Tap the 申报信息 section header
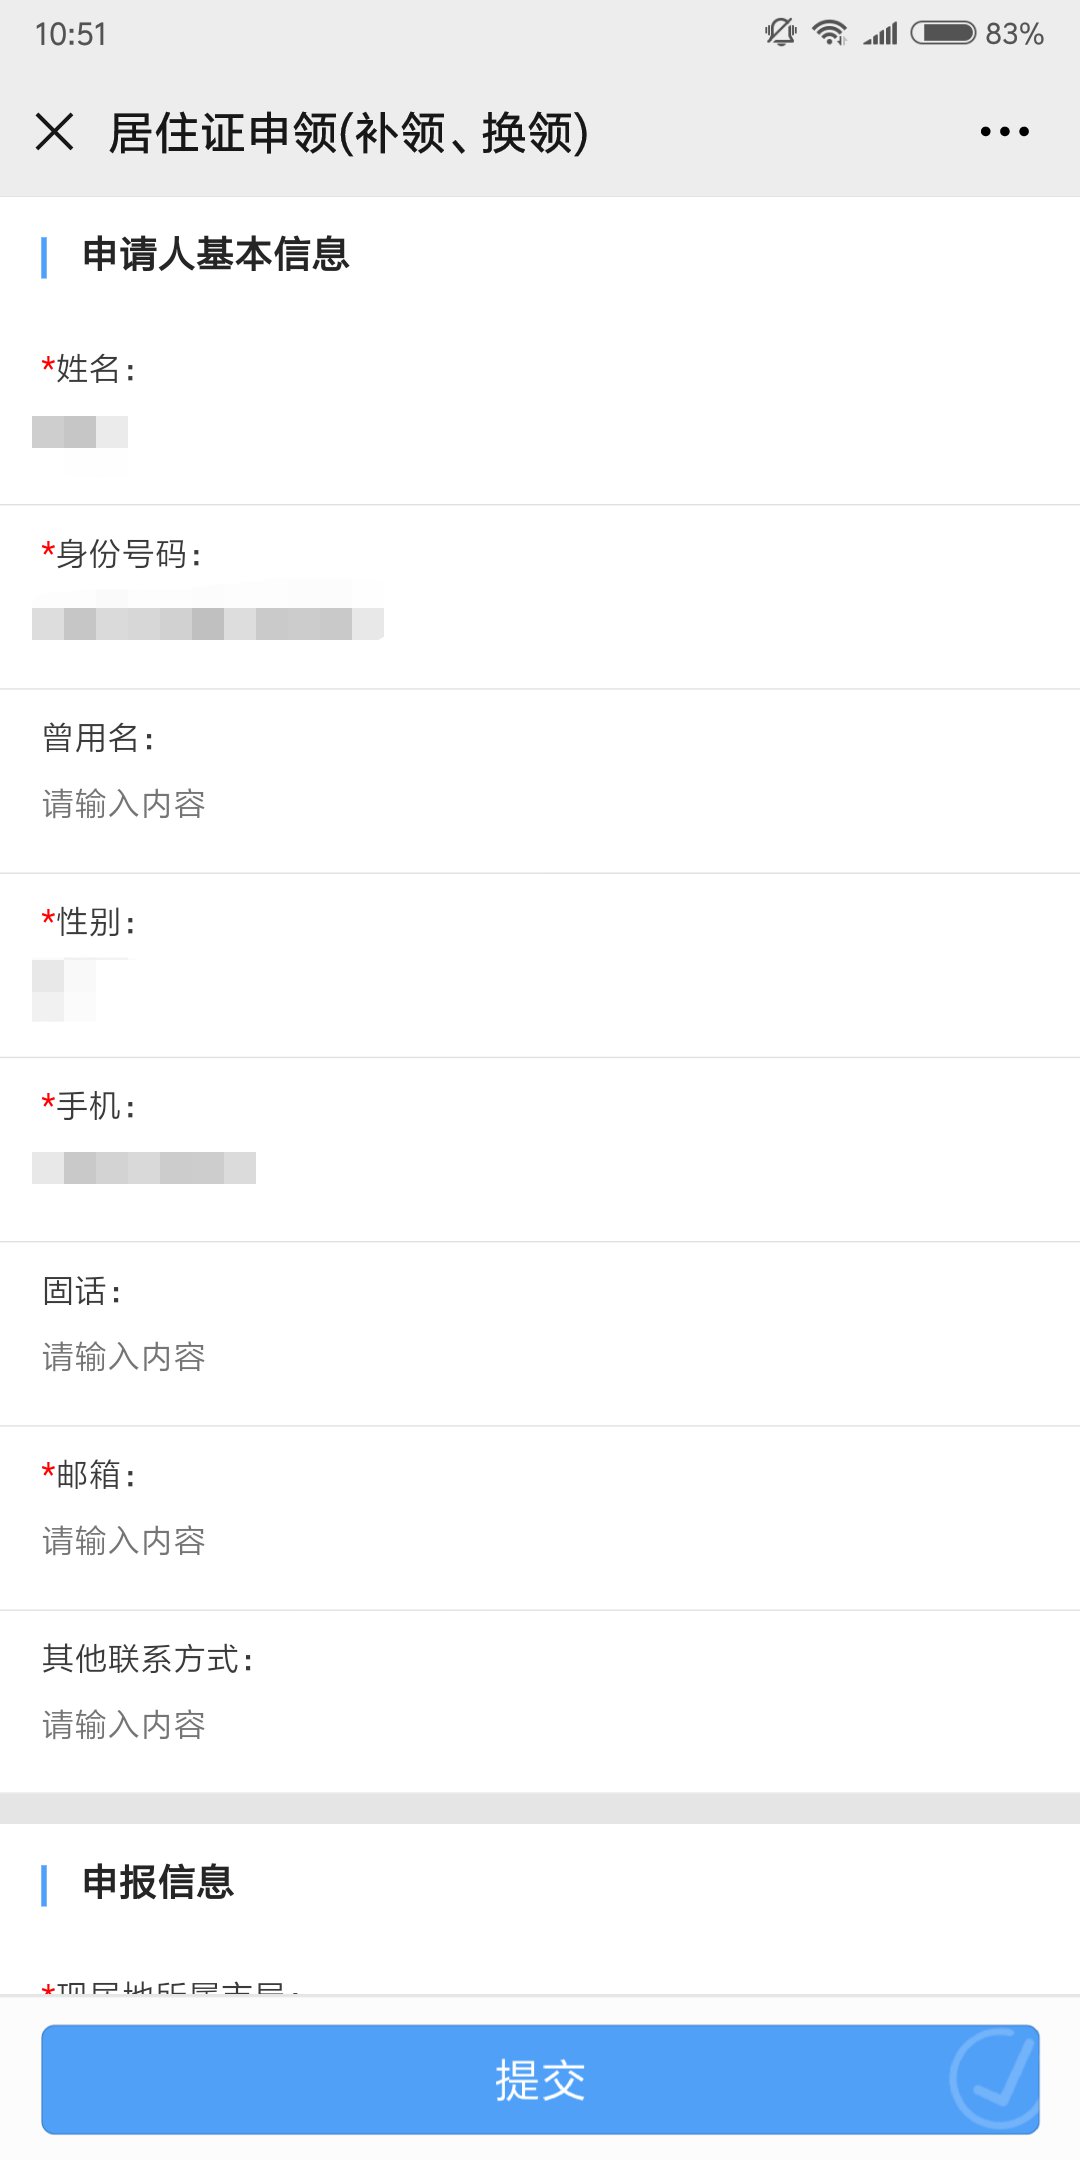This screenshot has width=1080, height=2160. pos(158,1883)
